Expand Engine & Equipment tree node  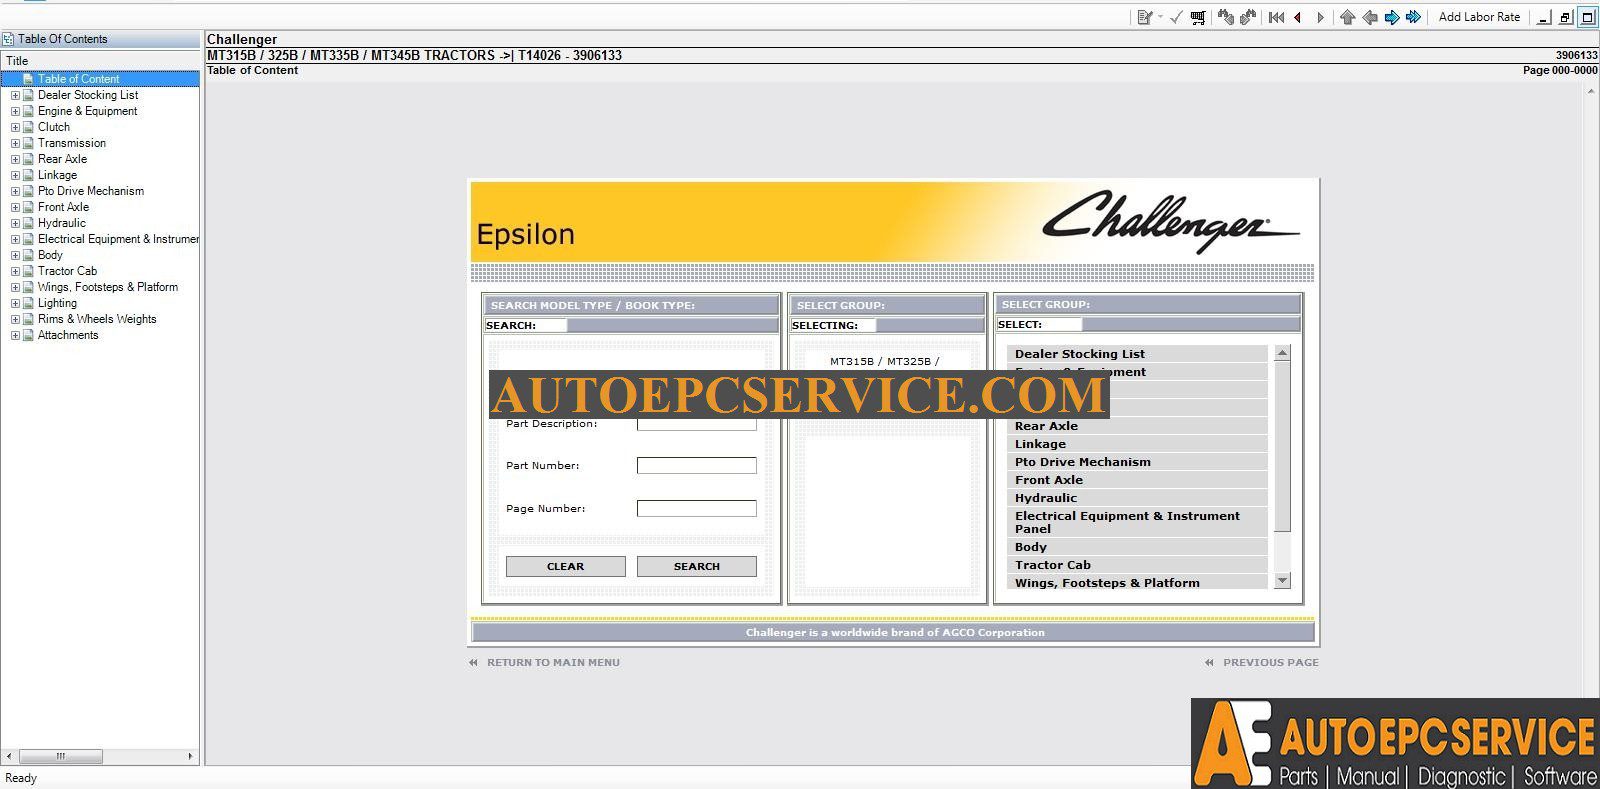coord(15,111)
